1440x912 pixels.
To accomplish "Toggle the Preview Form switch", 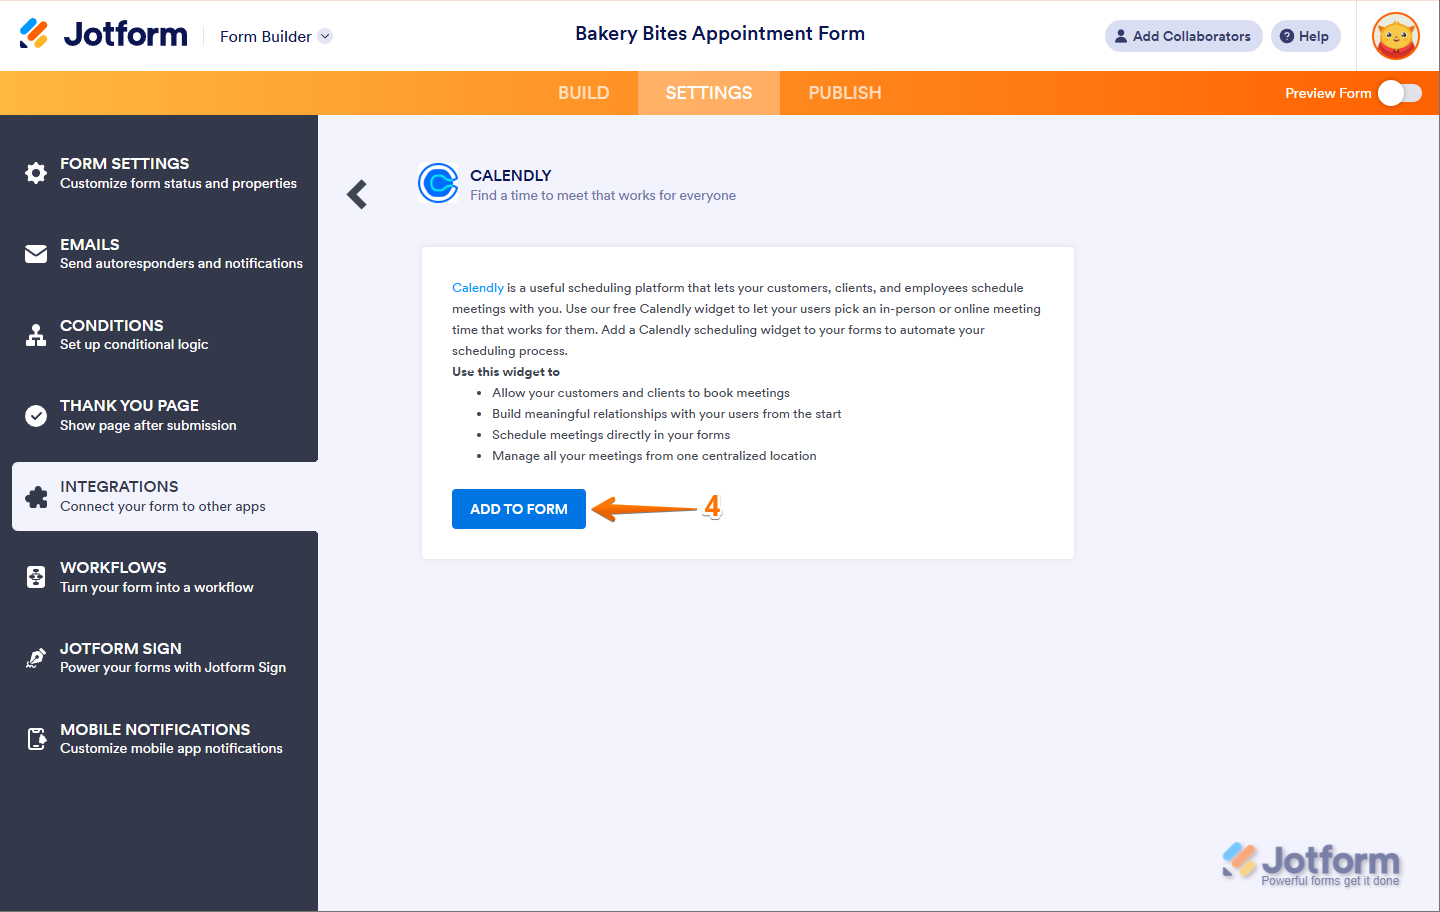I will (x=1399, y=93).
